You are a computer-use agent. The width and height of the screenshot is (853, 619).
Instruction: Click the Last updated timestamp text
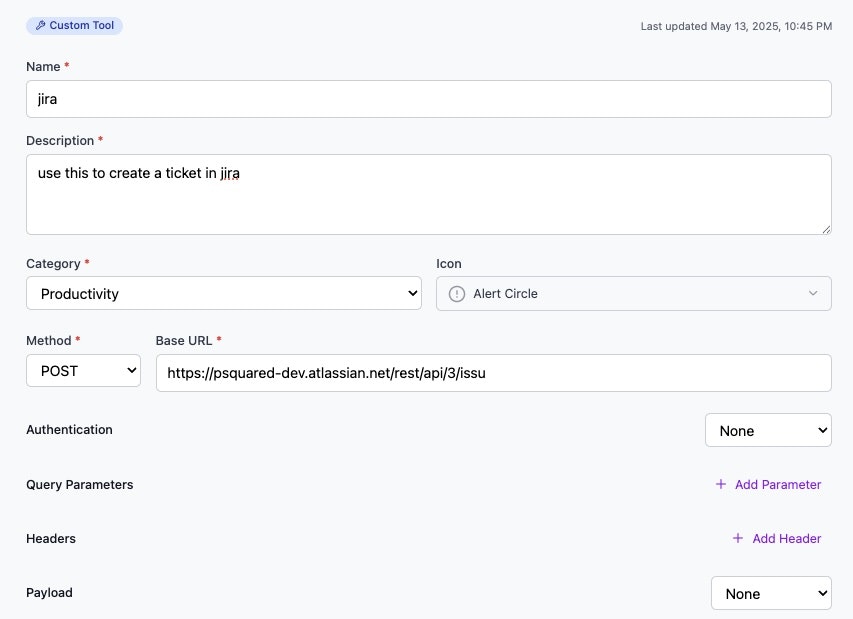pos(736,26)
